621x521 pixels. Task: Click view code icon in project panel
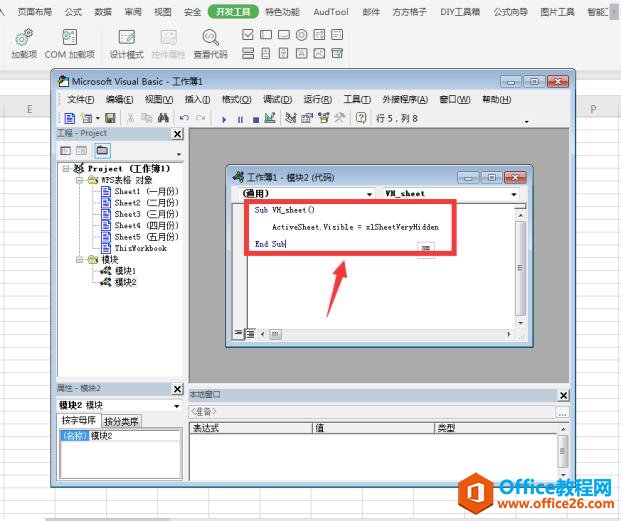point(65,150)
